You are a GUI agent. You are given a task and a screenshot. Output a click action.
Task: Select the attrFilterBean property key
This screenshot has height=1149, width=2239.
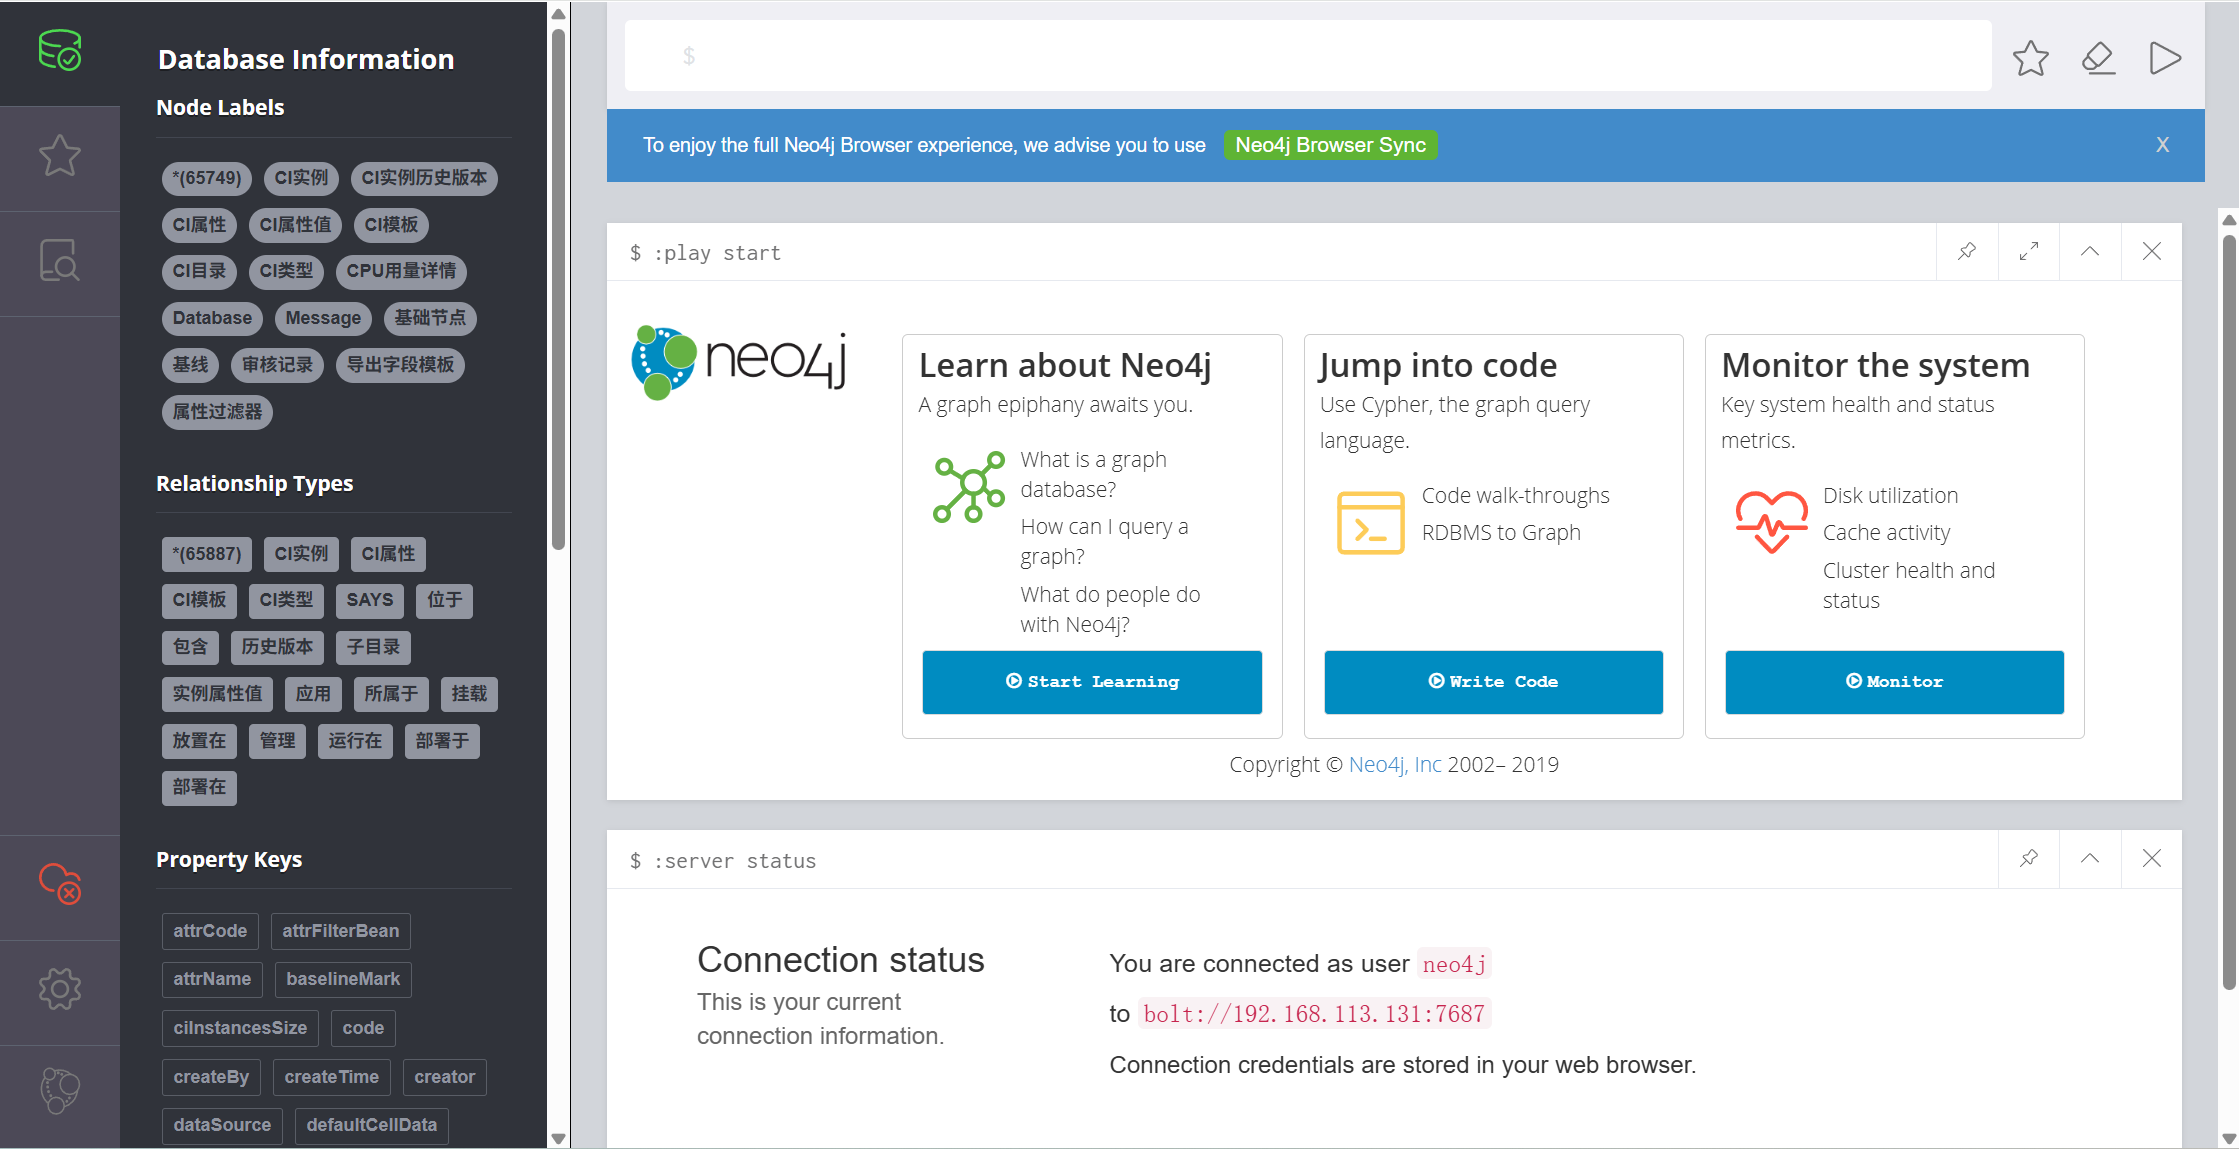tap(340, 931)
